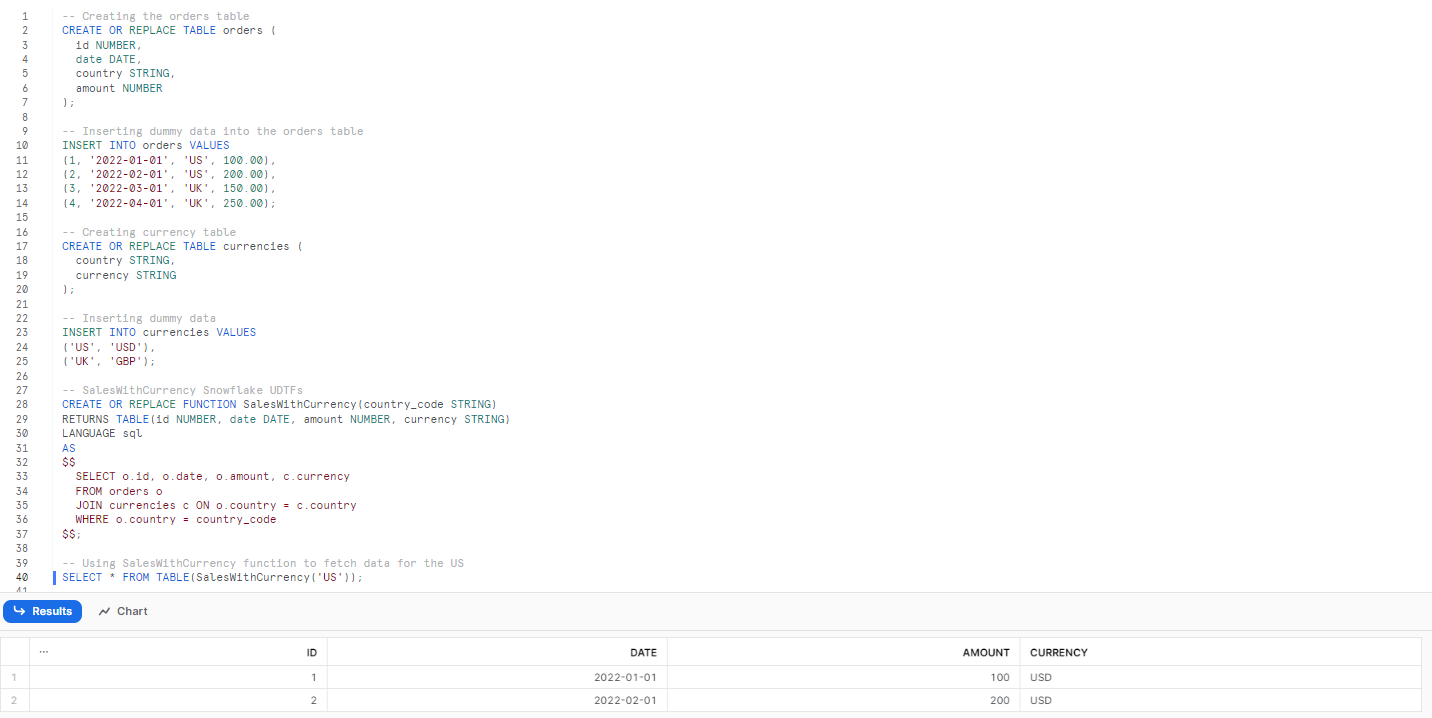The height and width of the screenshot is (718, 1432).
Task: Click the CREATE OR REPLACE FUNCTION line
Action: 279,404
